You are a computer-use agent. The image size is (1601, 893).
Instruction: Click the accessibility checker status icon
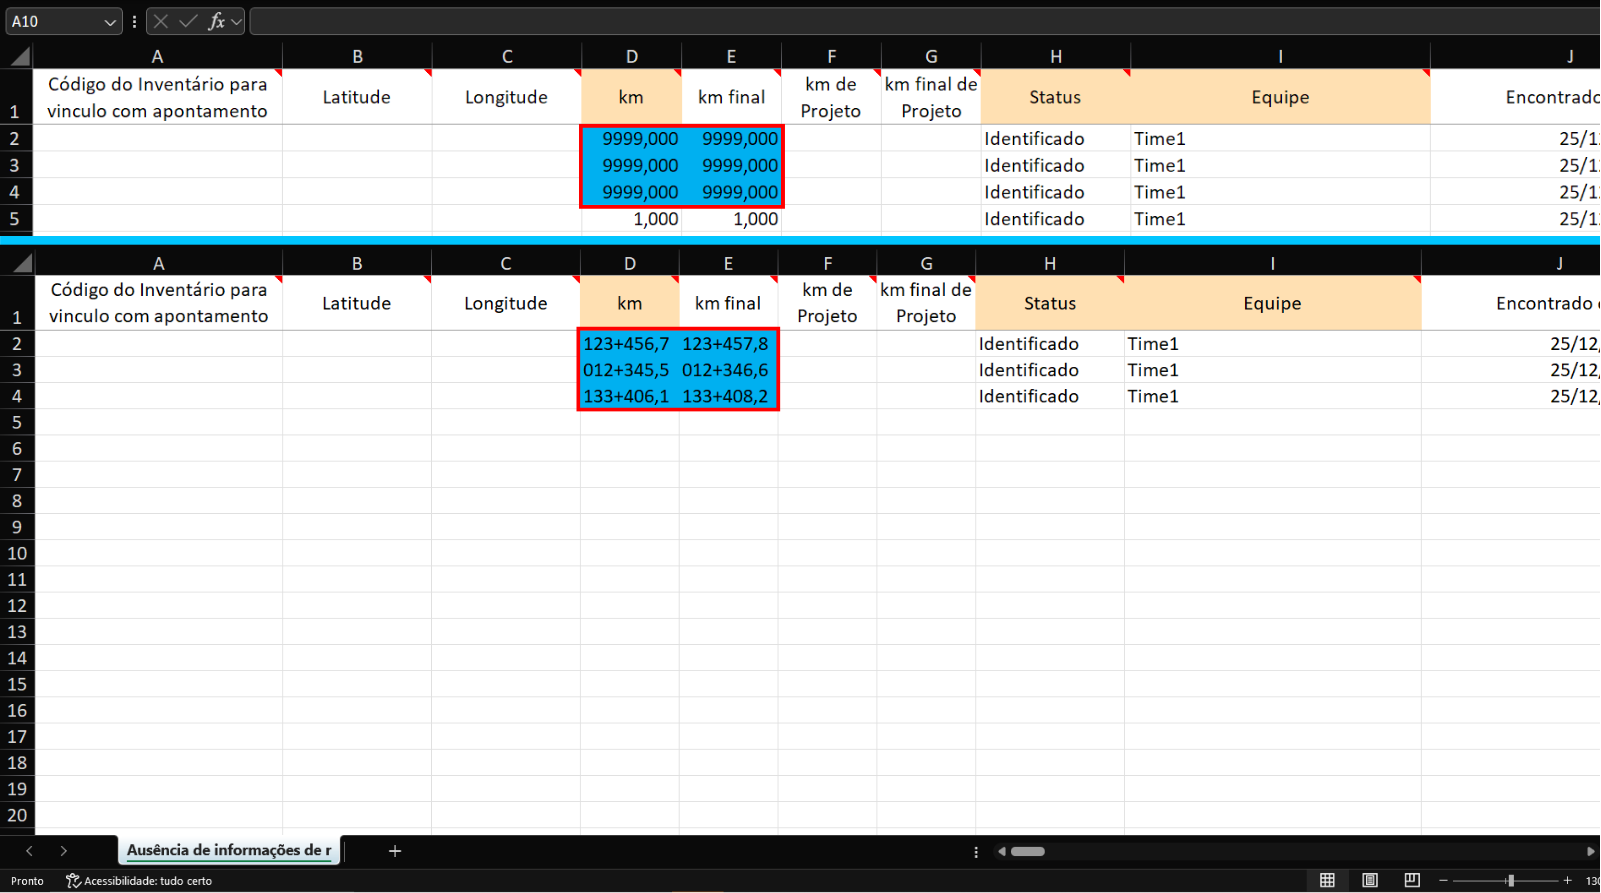coord(73,881)
